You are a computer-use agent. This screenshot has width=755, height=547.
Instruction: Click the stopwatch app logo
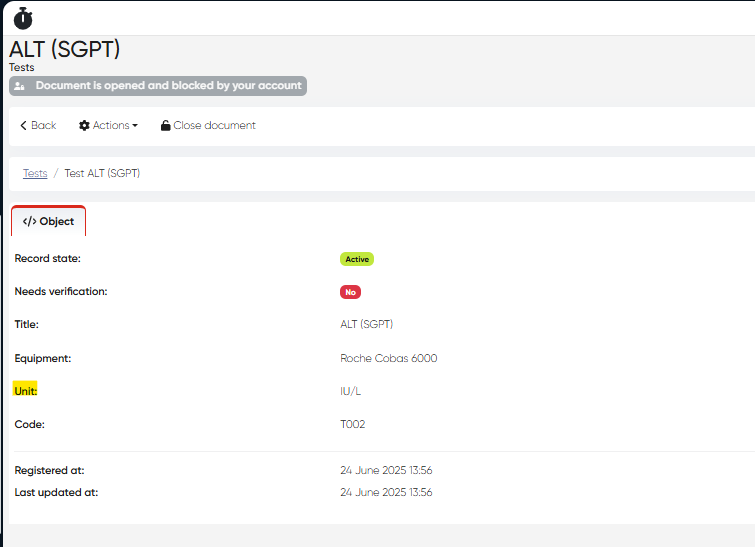(x=22, y=18)
